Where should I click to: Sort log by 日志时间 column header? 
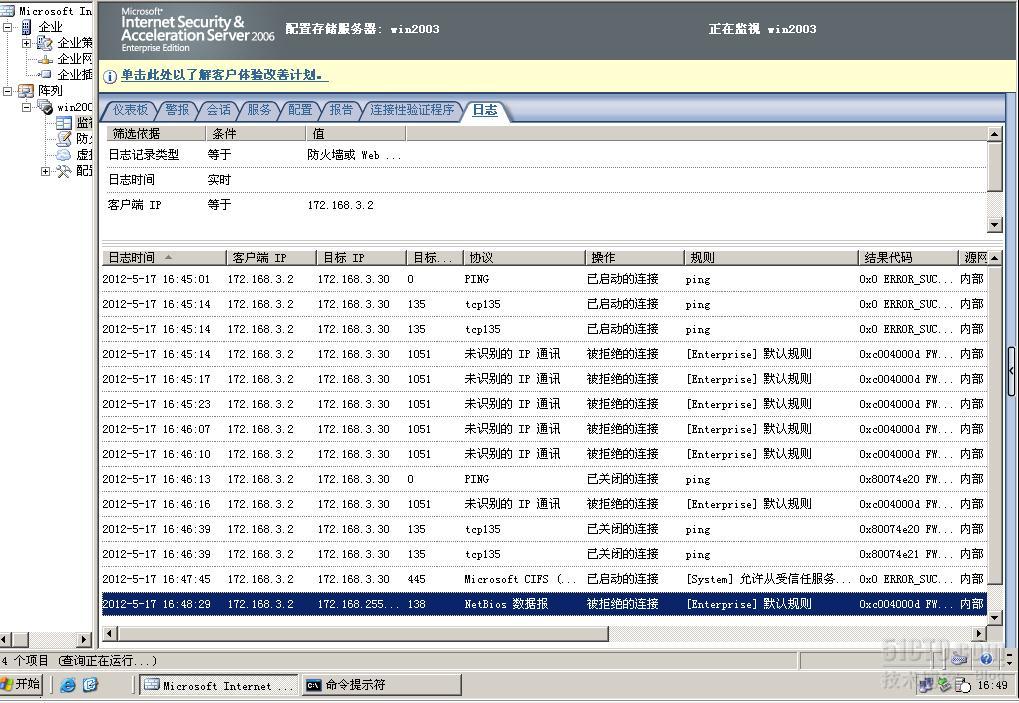coord(164,258)
